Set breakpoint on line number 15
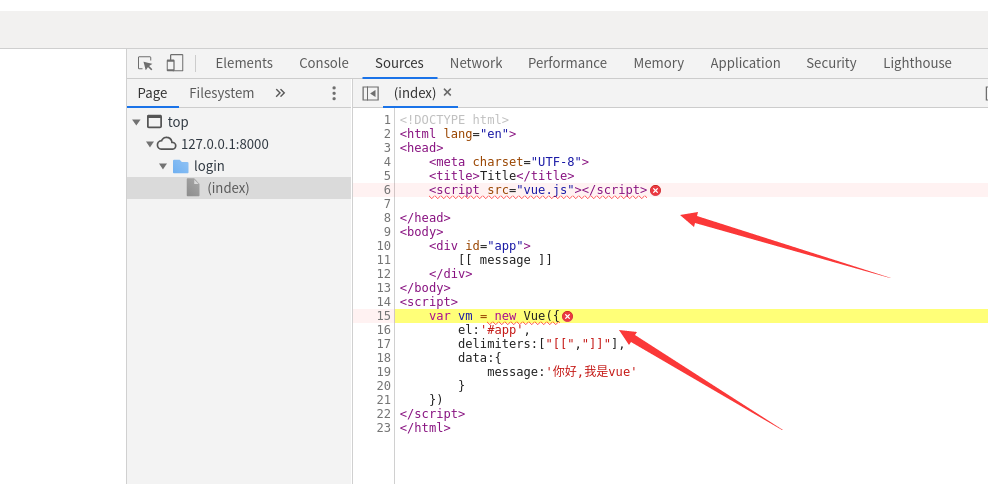 tap(384, 316)
